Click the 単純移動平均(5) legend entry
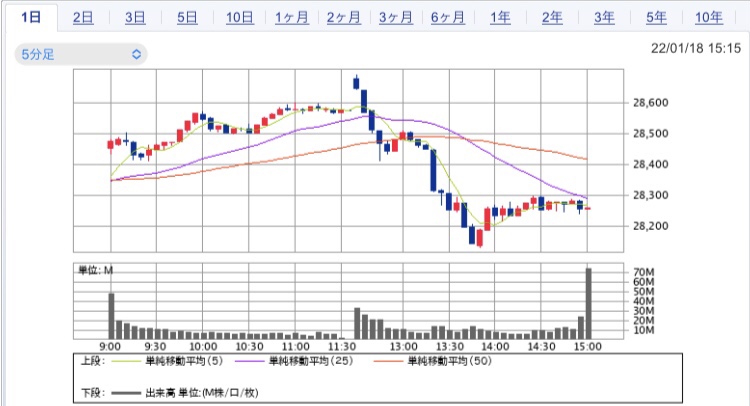Screen dimensions: 750x406 click(x=184, y=361)
